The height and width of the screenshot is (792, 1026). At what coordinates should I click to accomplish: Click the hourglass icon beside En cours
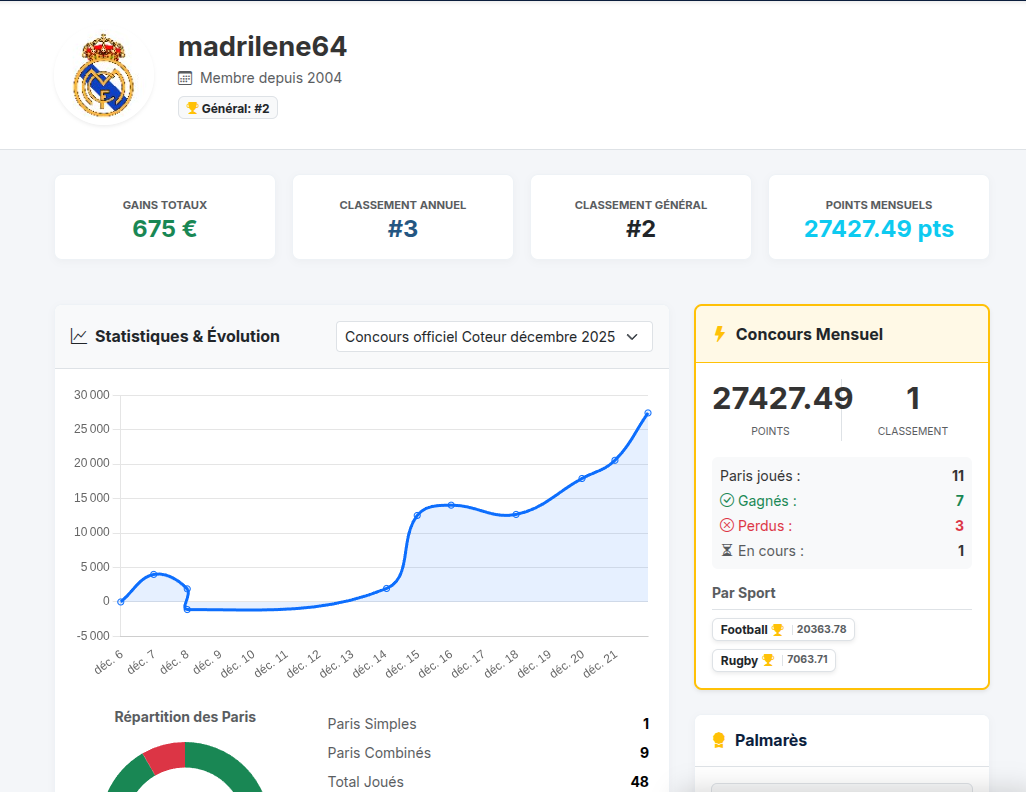[727, 551]
